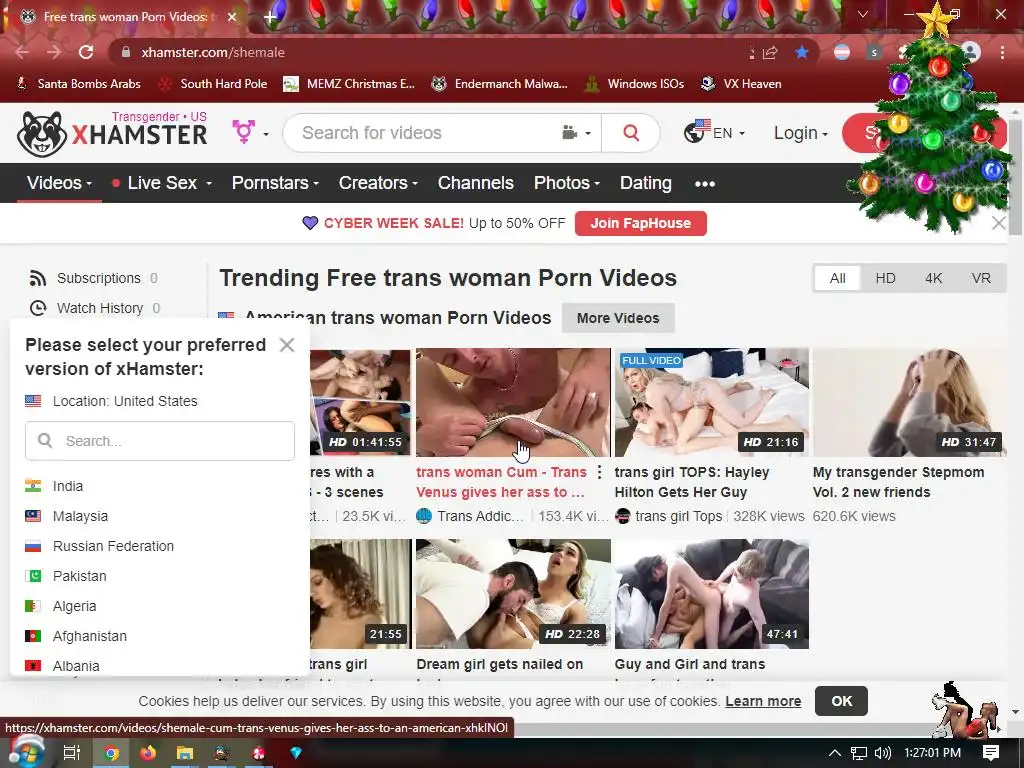Open the camera search-type dropdown
1024x768 pixels.
point(577,133)
